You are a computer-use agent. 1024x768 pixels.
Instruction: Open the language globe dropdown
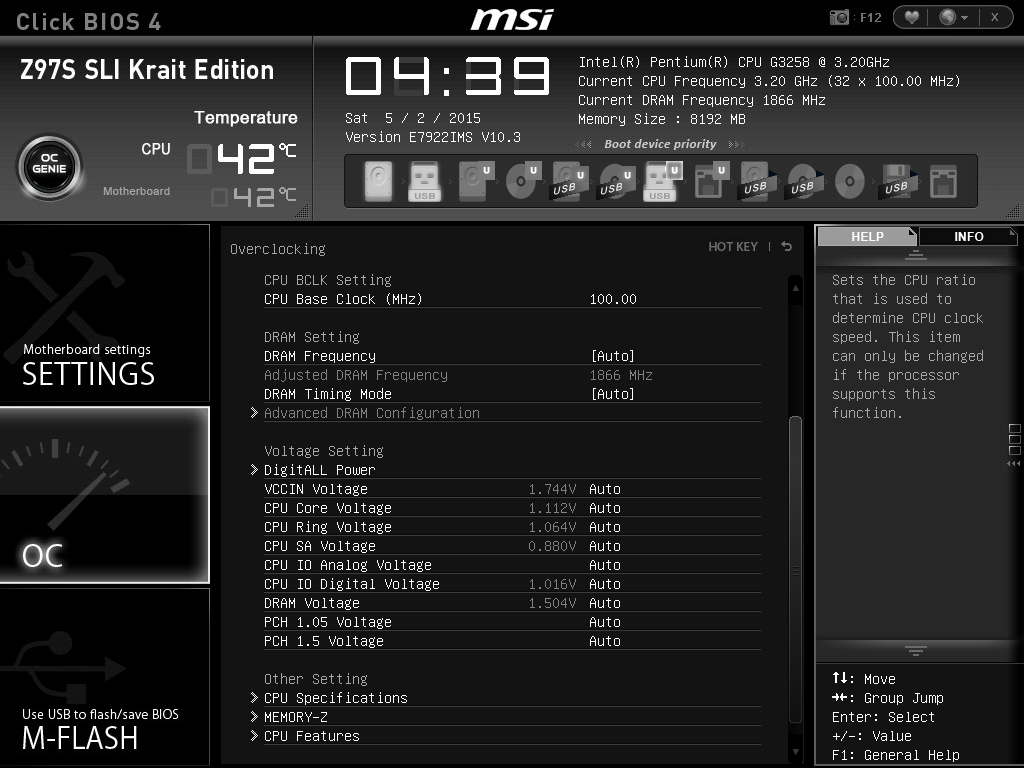pyautogui.click(x=953, y=18)
